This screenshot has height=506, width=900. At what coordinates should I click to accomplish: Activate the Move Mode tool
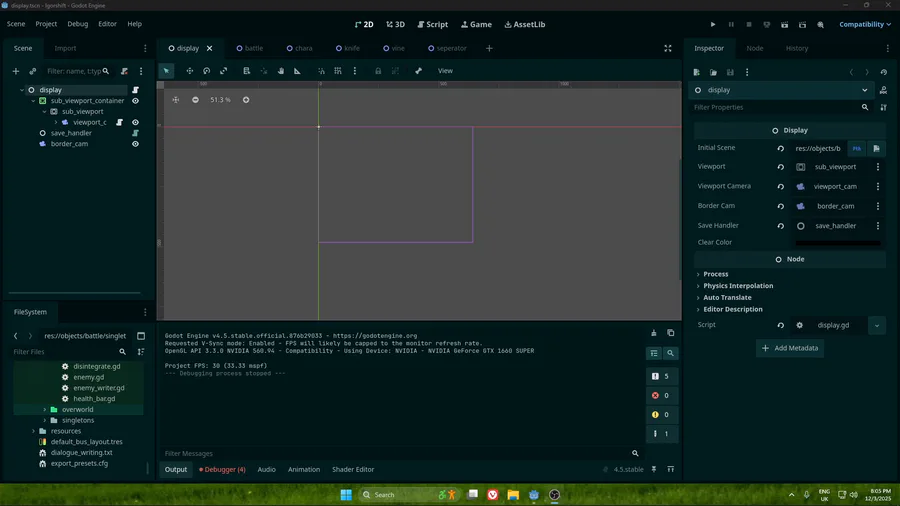coord(189,71)
